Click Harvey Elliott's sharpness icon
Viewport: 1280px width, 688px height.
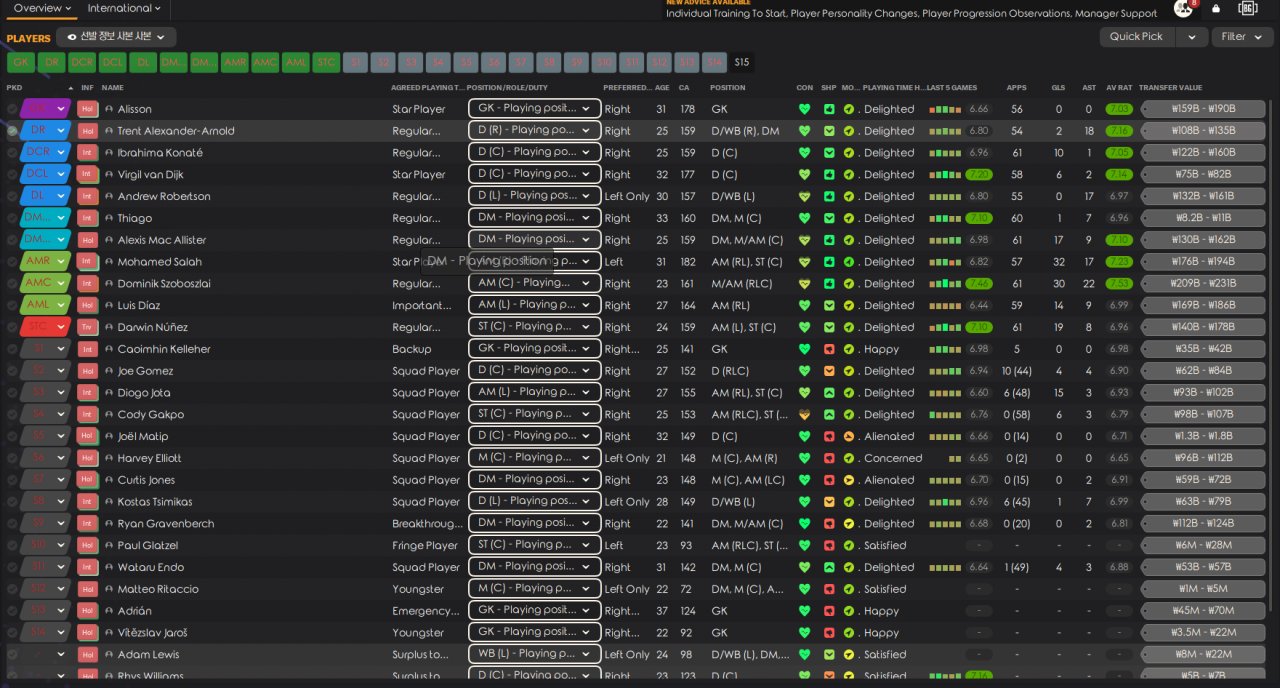tap(829, 458)
